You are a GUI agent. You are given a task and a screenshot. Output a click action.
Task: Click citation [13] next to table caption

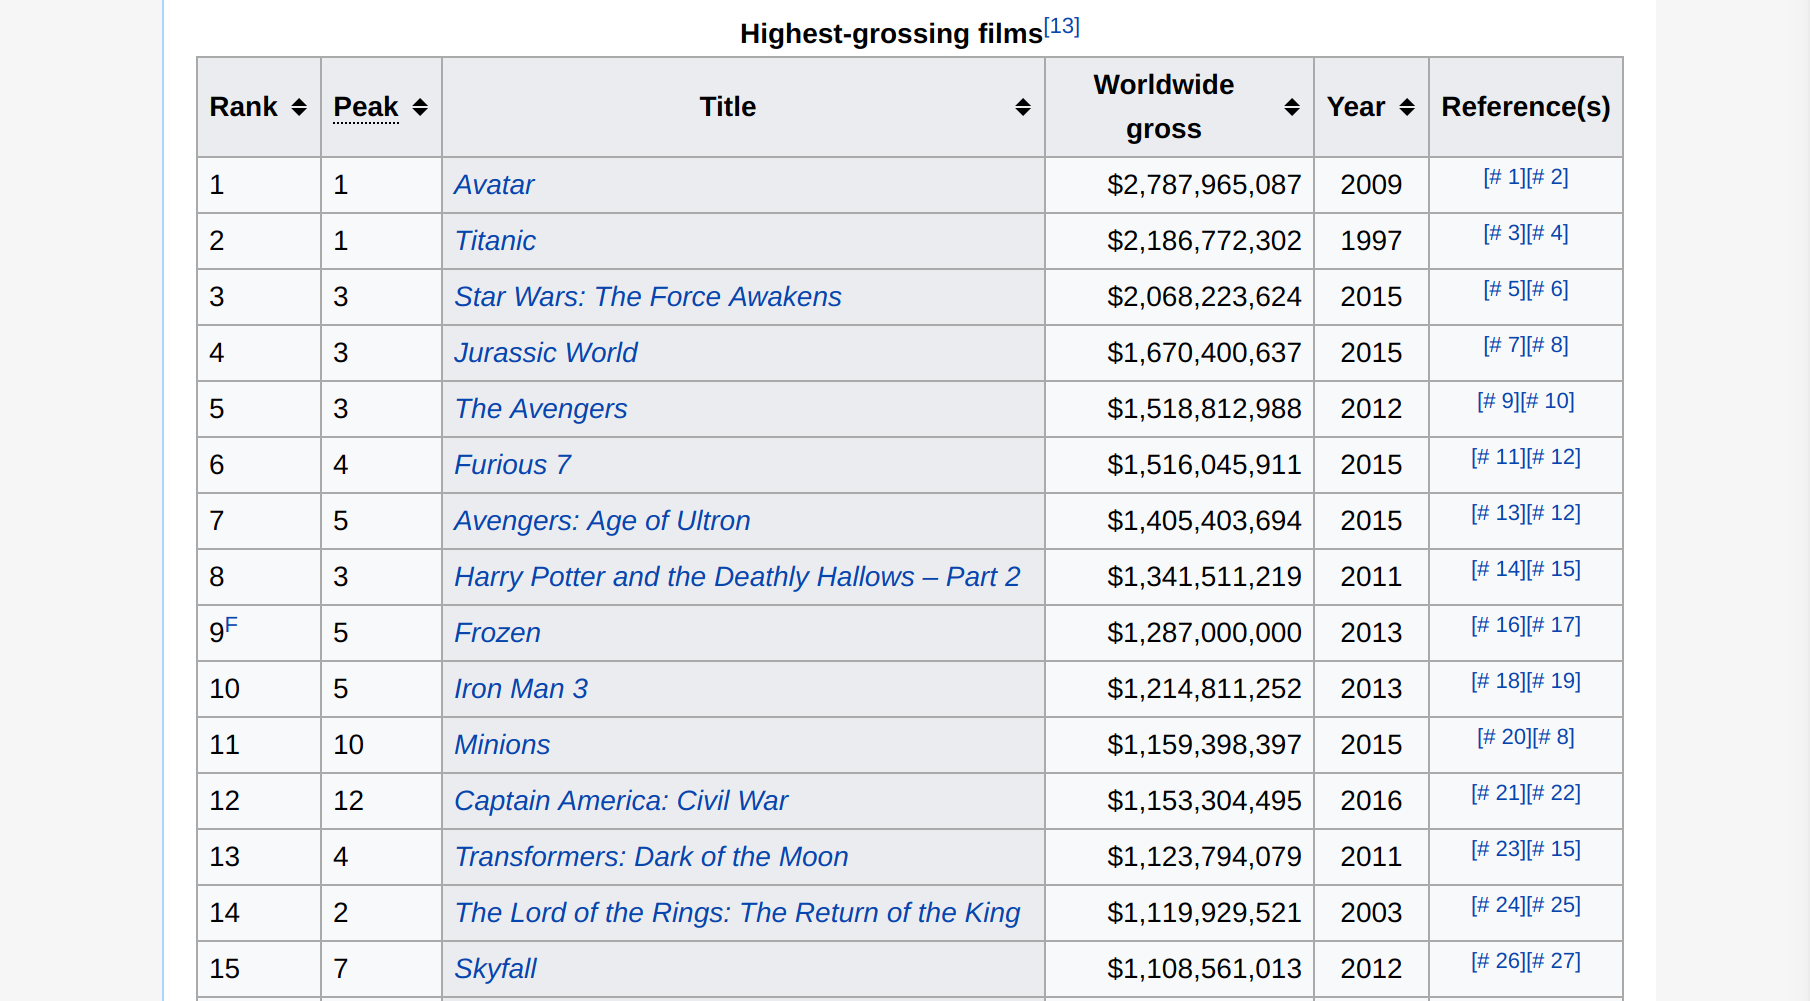pos(1062,26)
